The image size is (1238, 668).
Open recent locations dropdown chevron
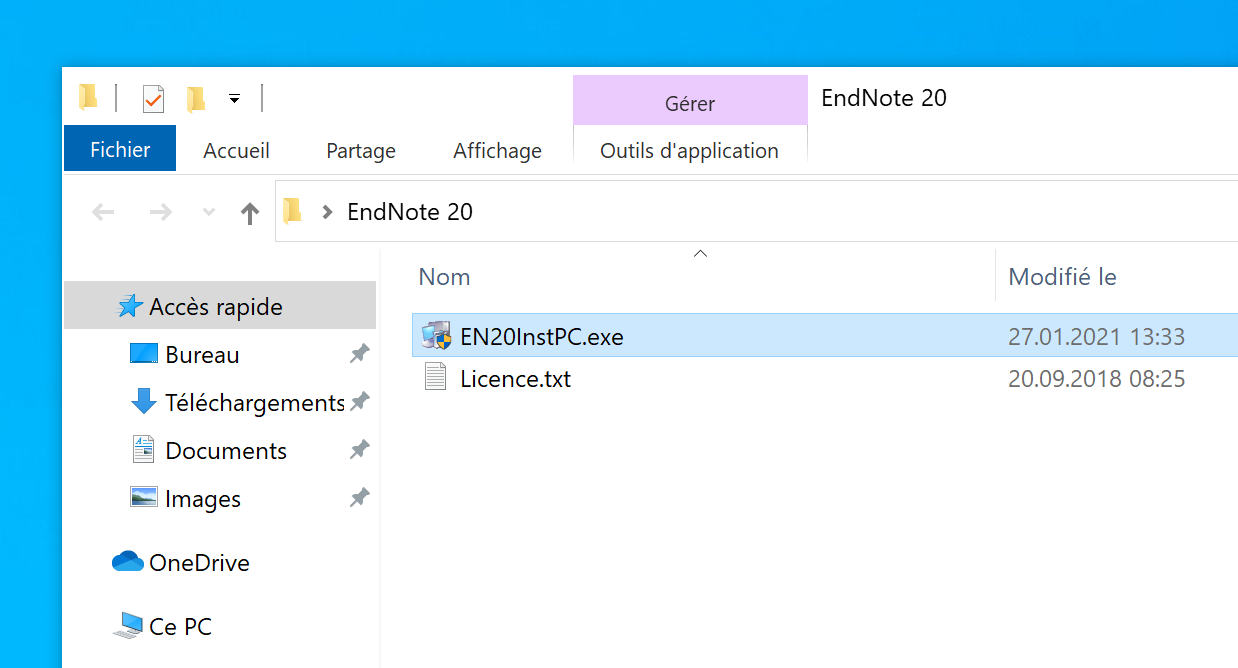point(209,212)
